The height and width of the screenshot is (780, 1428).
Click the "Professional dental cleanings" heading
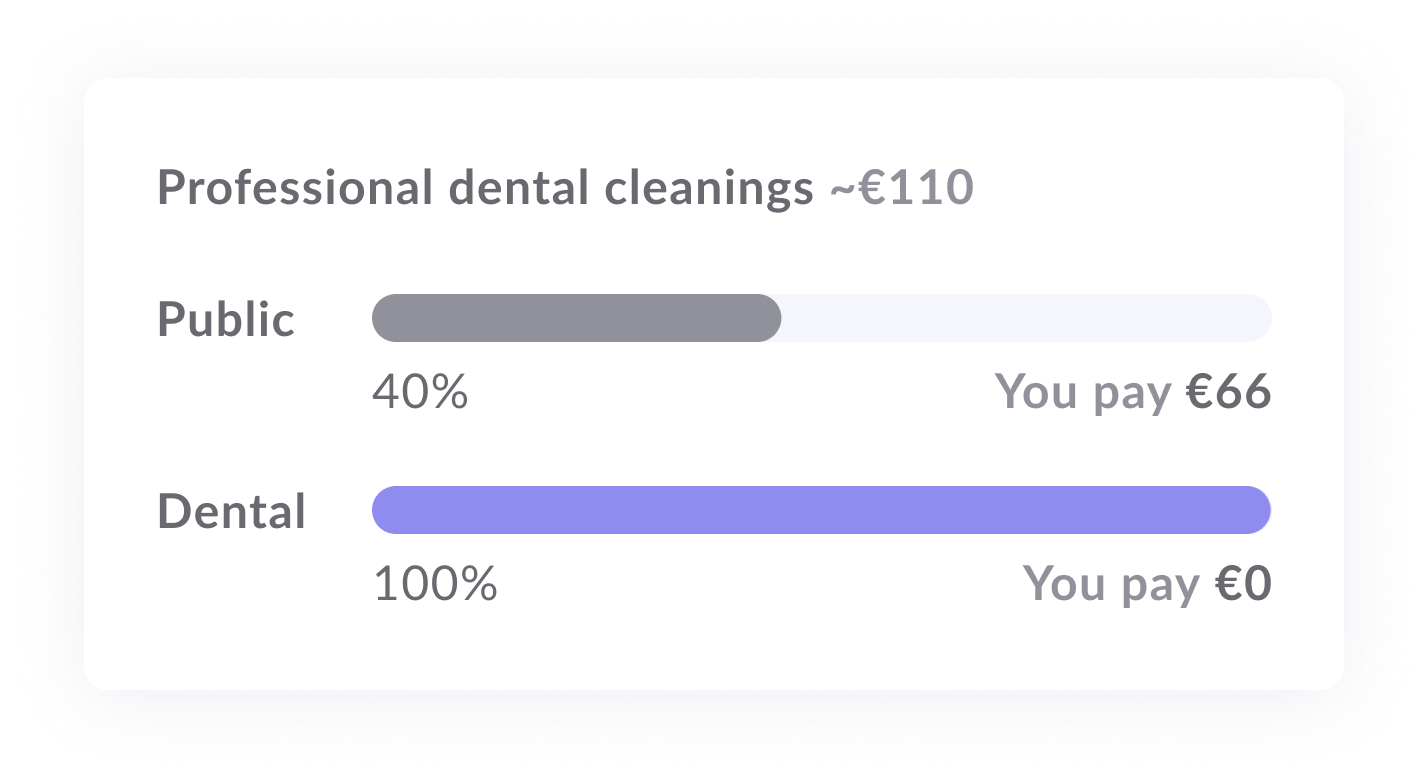[x=485, y=188]
